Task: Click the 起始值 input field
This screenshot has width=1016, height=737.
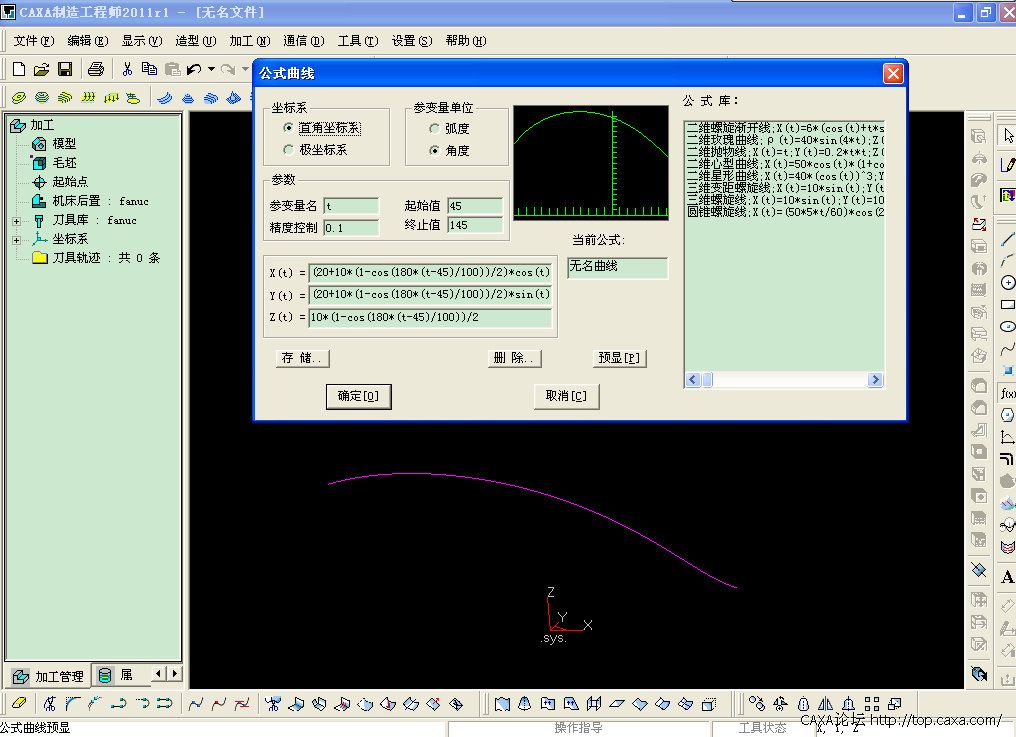Action: (x=475, y=206)
